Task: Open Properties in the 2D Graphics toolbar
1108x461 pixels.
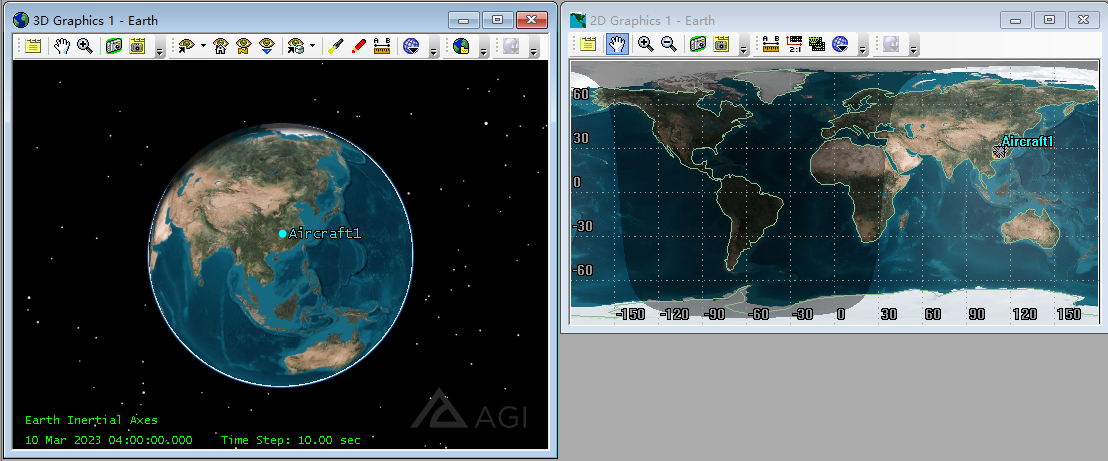Action: (589, 45)
